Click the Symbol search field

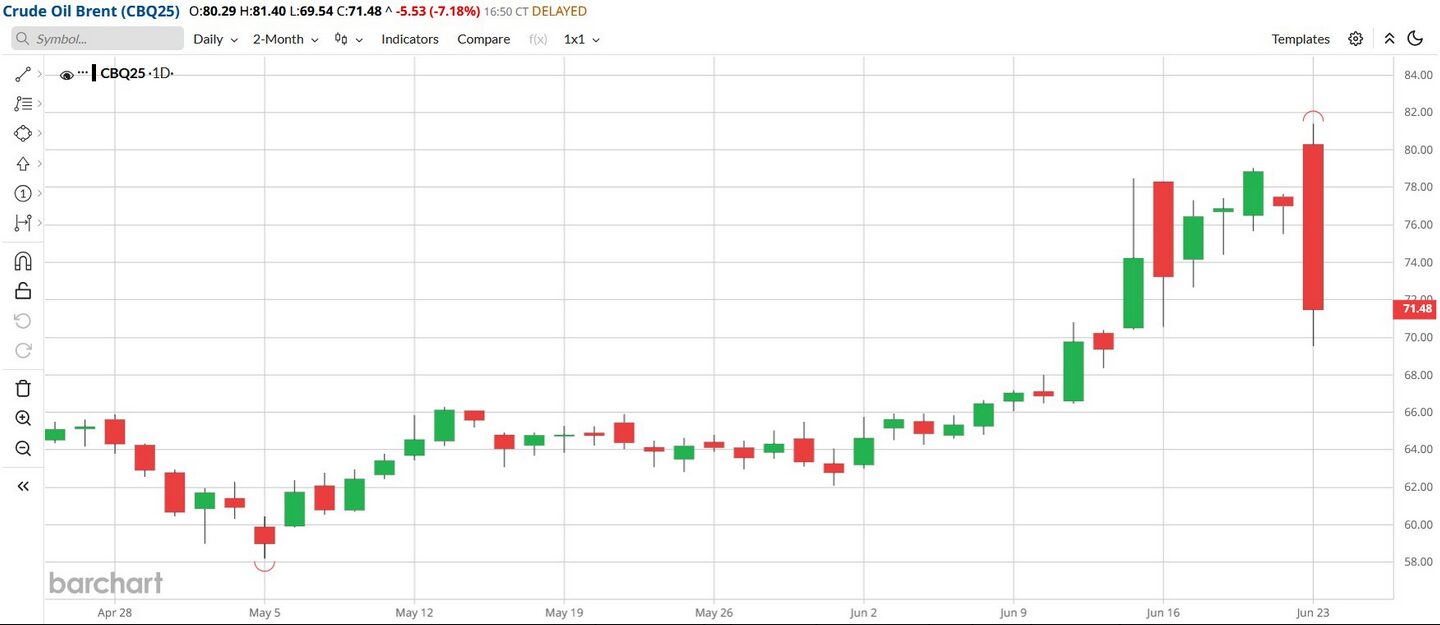[98, 39]
